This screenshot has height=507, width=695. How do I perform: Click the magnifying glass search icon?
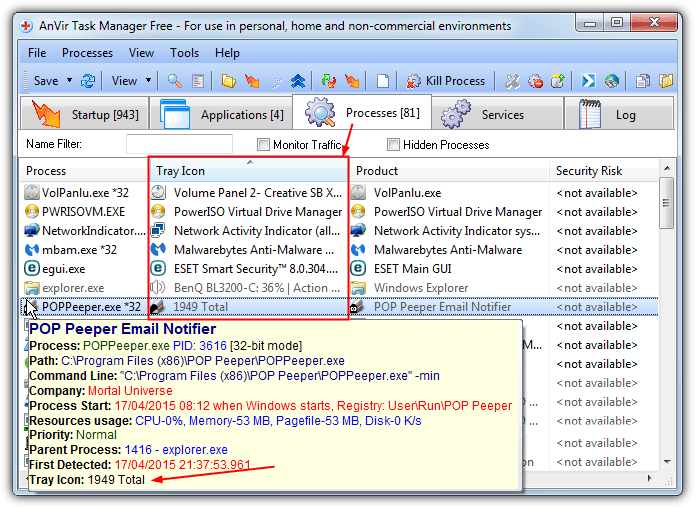[x=174, y=81]
